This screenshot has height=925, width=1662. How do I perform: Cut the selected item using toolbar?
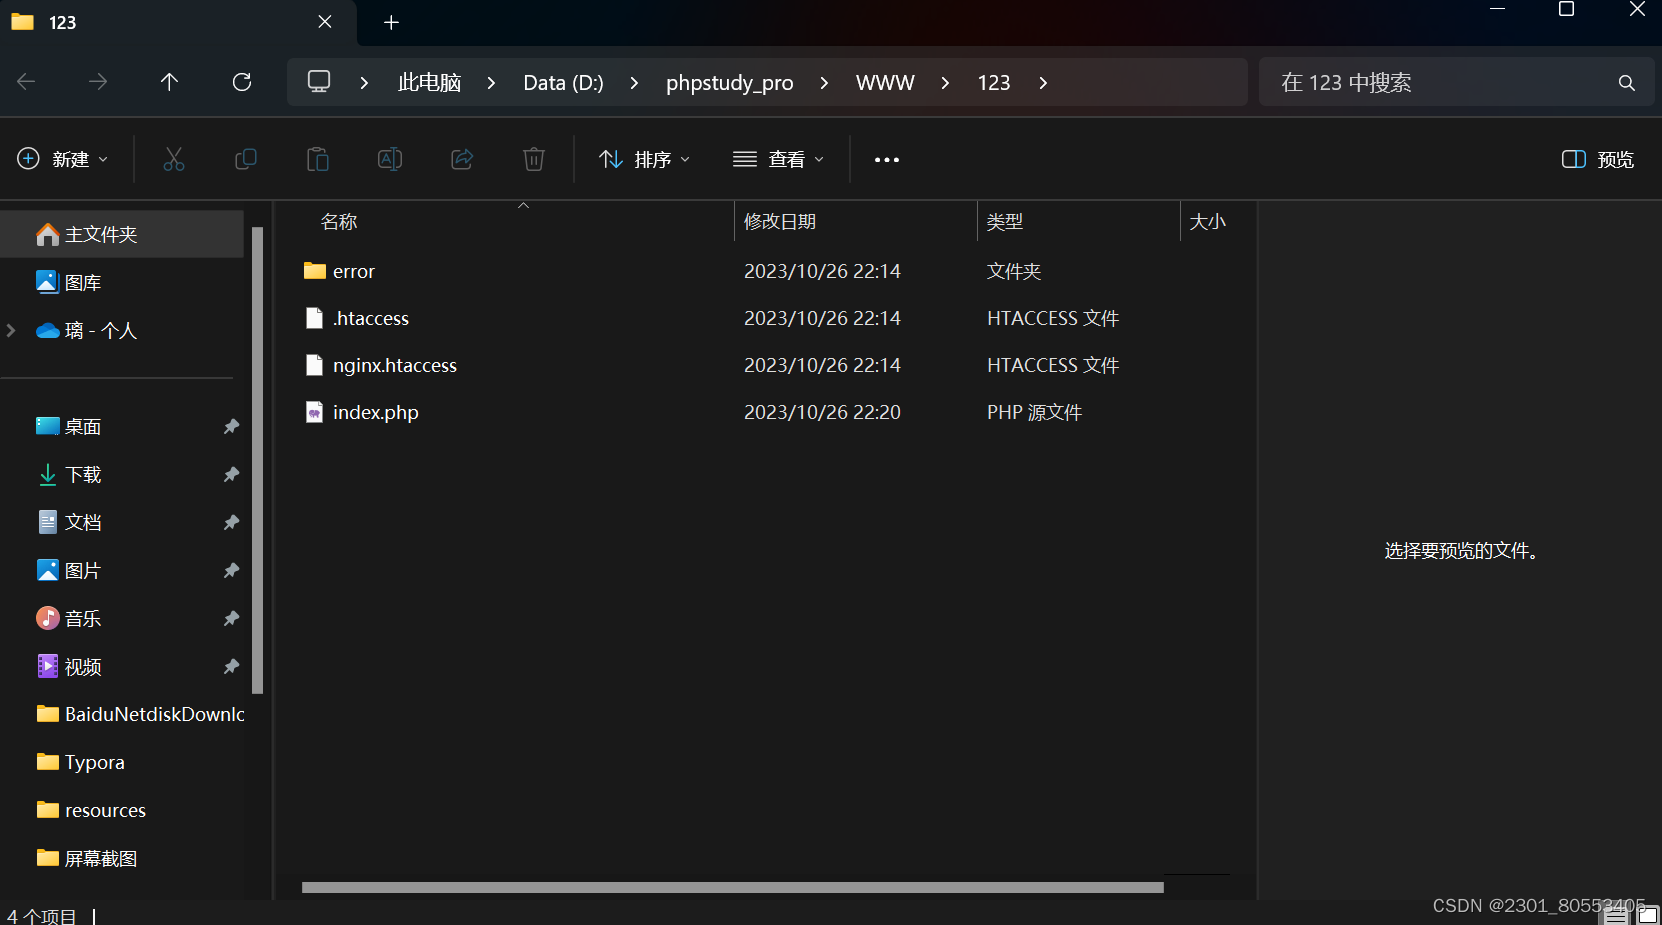point(173,159)
